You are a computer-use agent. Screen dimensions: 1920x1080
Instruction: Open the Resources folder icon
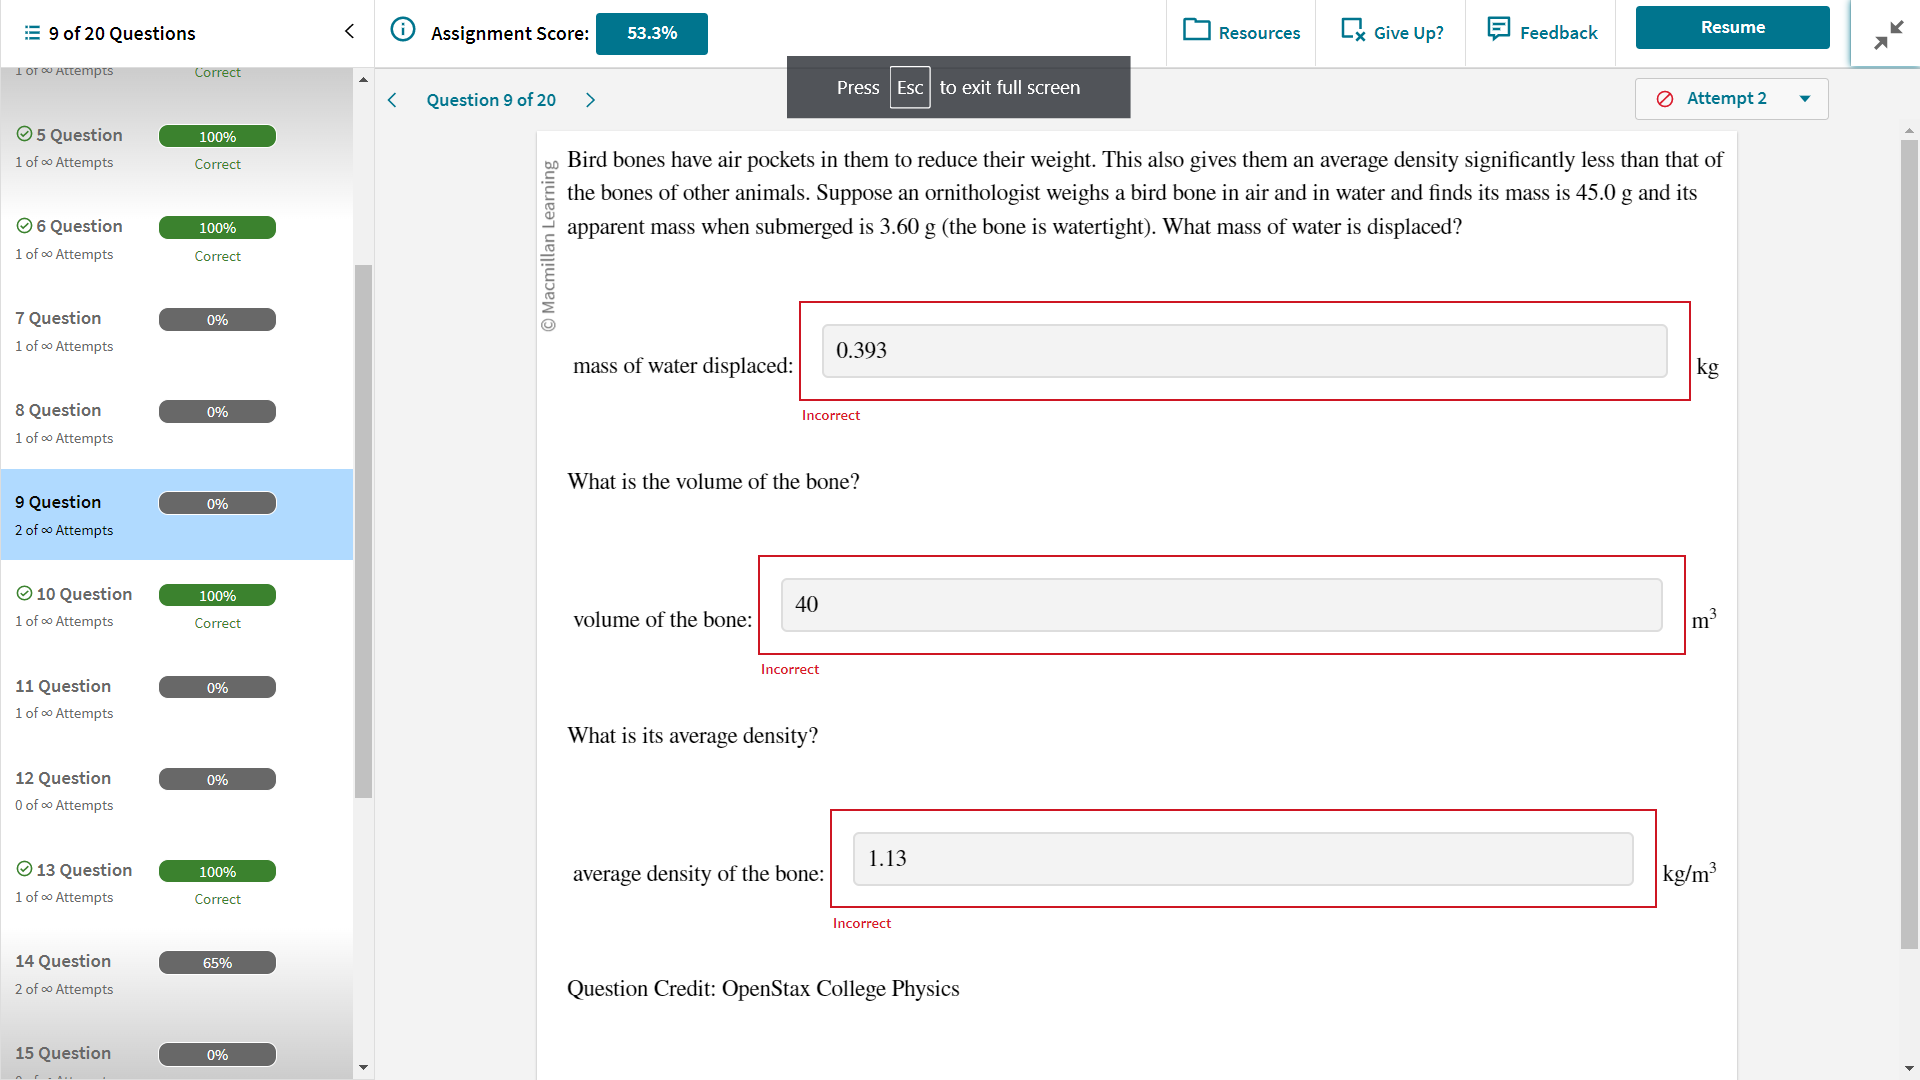1196,30
